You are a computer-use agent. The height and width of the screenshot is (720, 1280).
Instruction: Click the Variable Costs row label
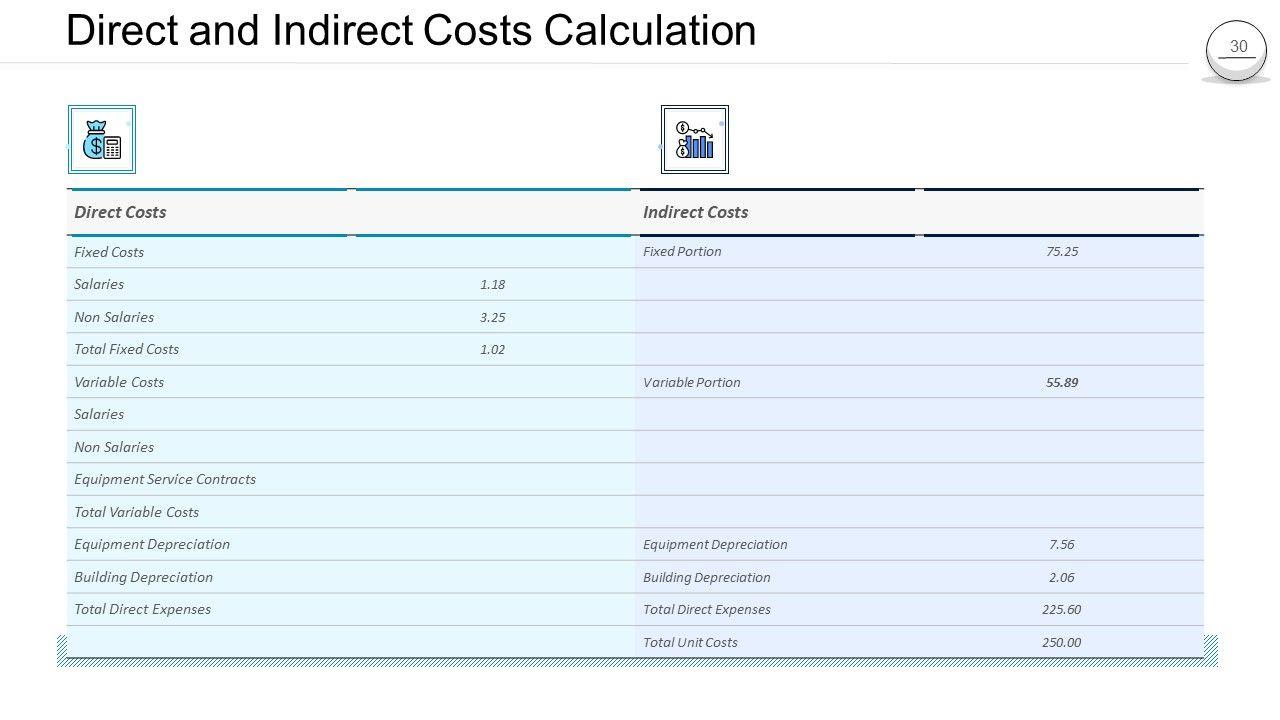(x=119, y=382)
